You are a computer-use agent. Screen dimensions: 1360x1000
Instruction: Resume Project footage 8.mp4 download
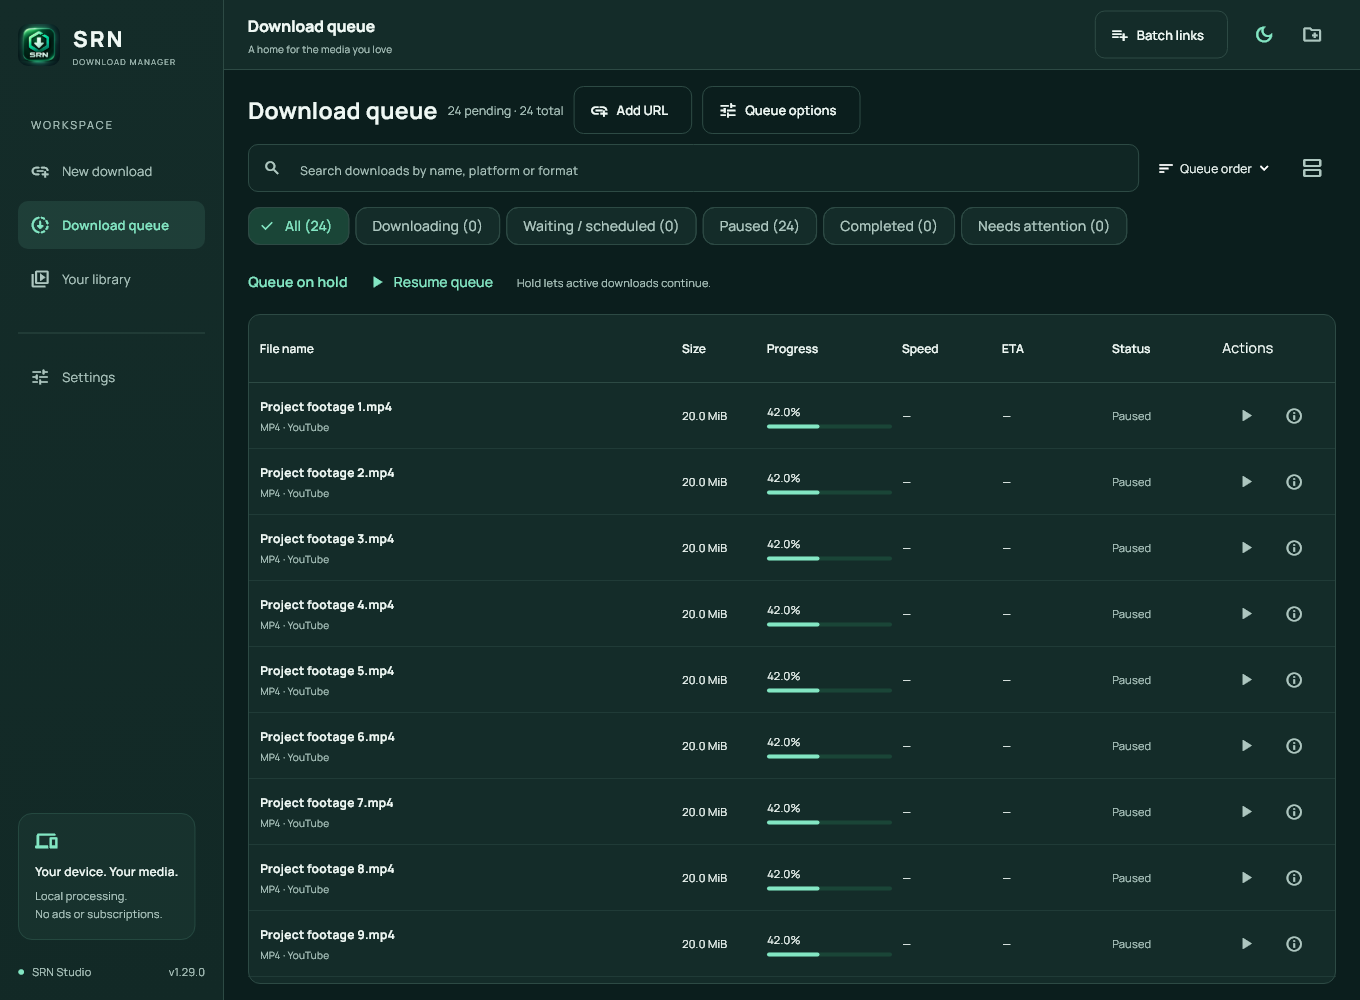coord(1246,878)
